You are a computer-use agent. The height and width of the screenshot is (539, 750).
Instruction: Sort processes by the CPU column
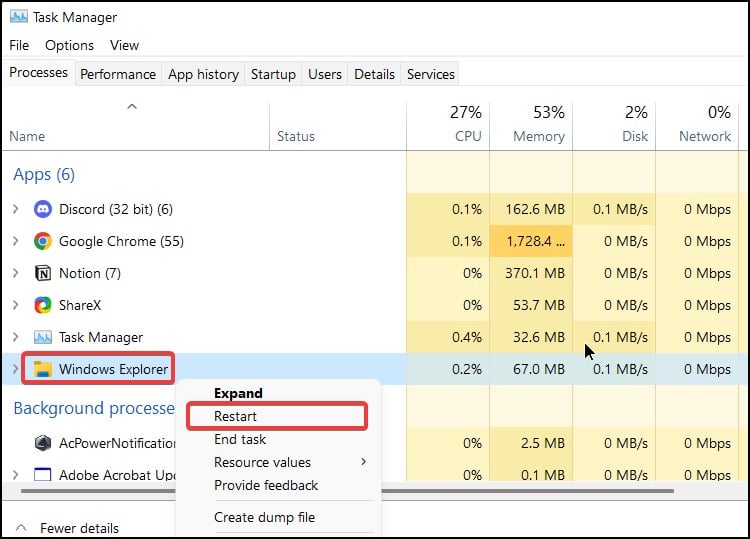(x=448, y=125)
